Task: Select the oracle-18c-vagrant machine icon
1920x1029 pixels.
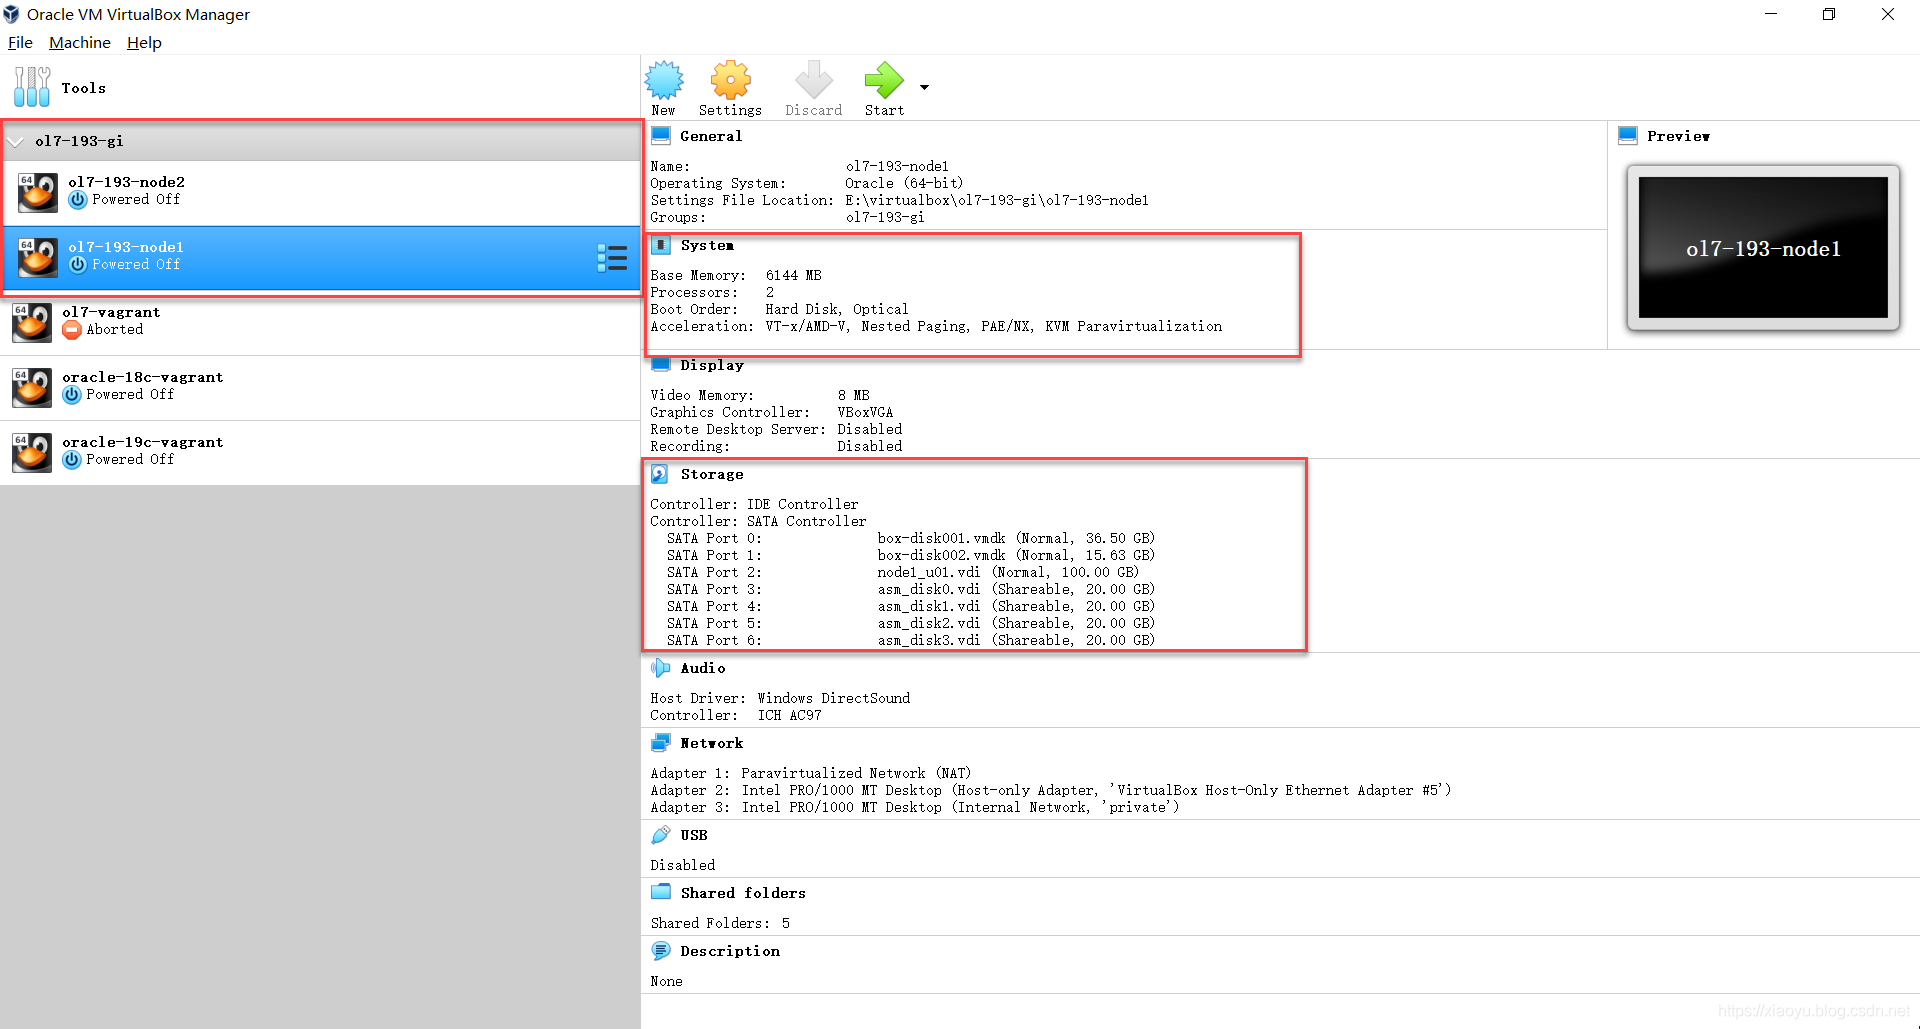Action: [x=32, y=387]
